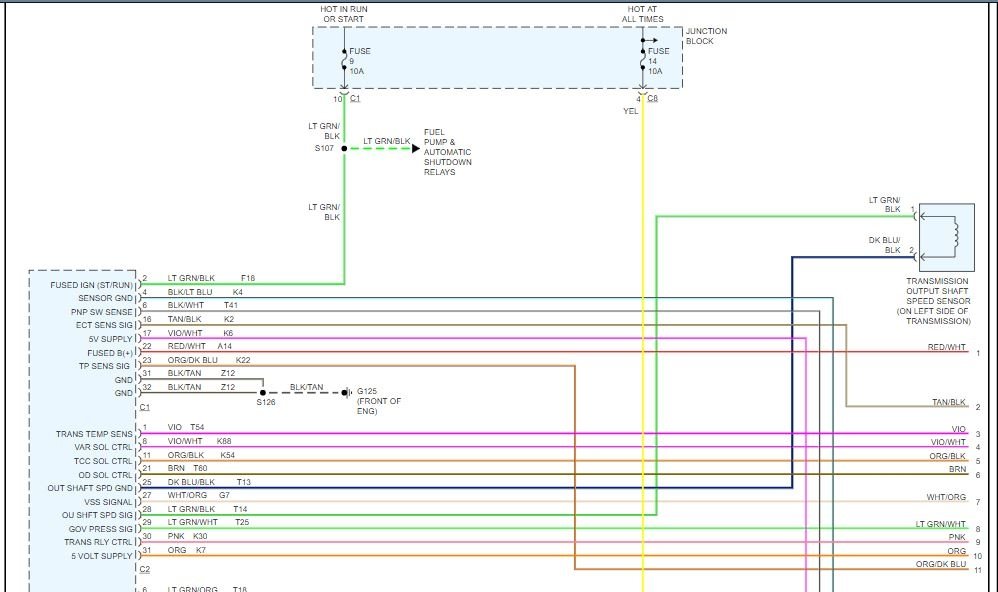Click the Fuse 9 10A symbol
998x592 pixels.
(345, 60)
